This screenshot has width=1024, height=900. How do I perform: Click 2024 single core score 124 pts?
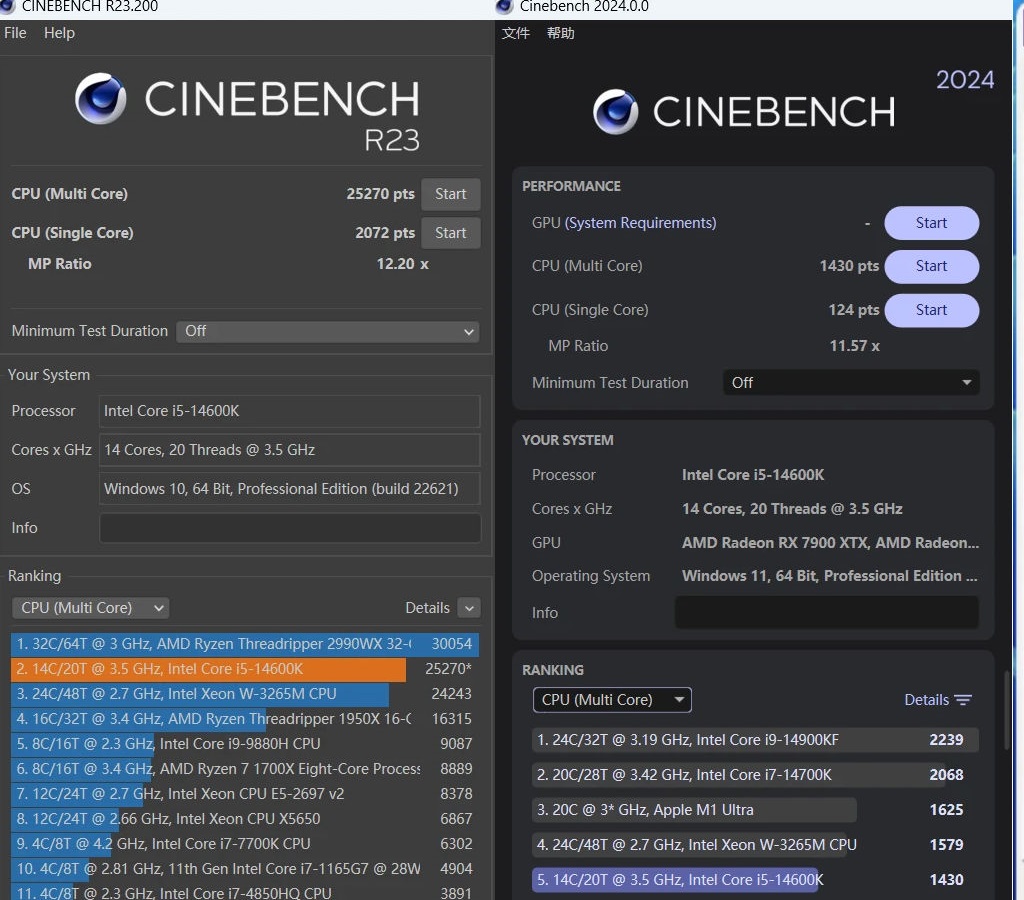pos(854,310)
